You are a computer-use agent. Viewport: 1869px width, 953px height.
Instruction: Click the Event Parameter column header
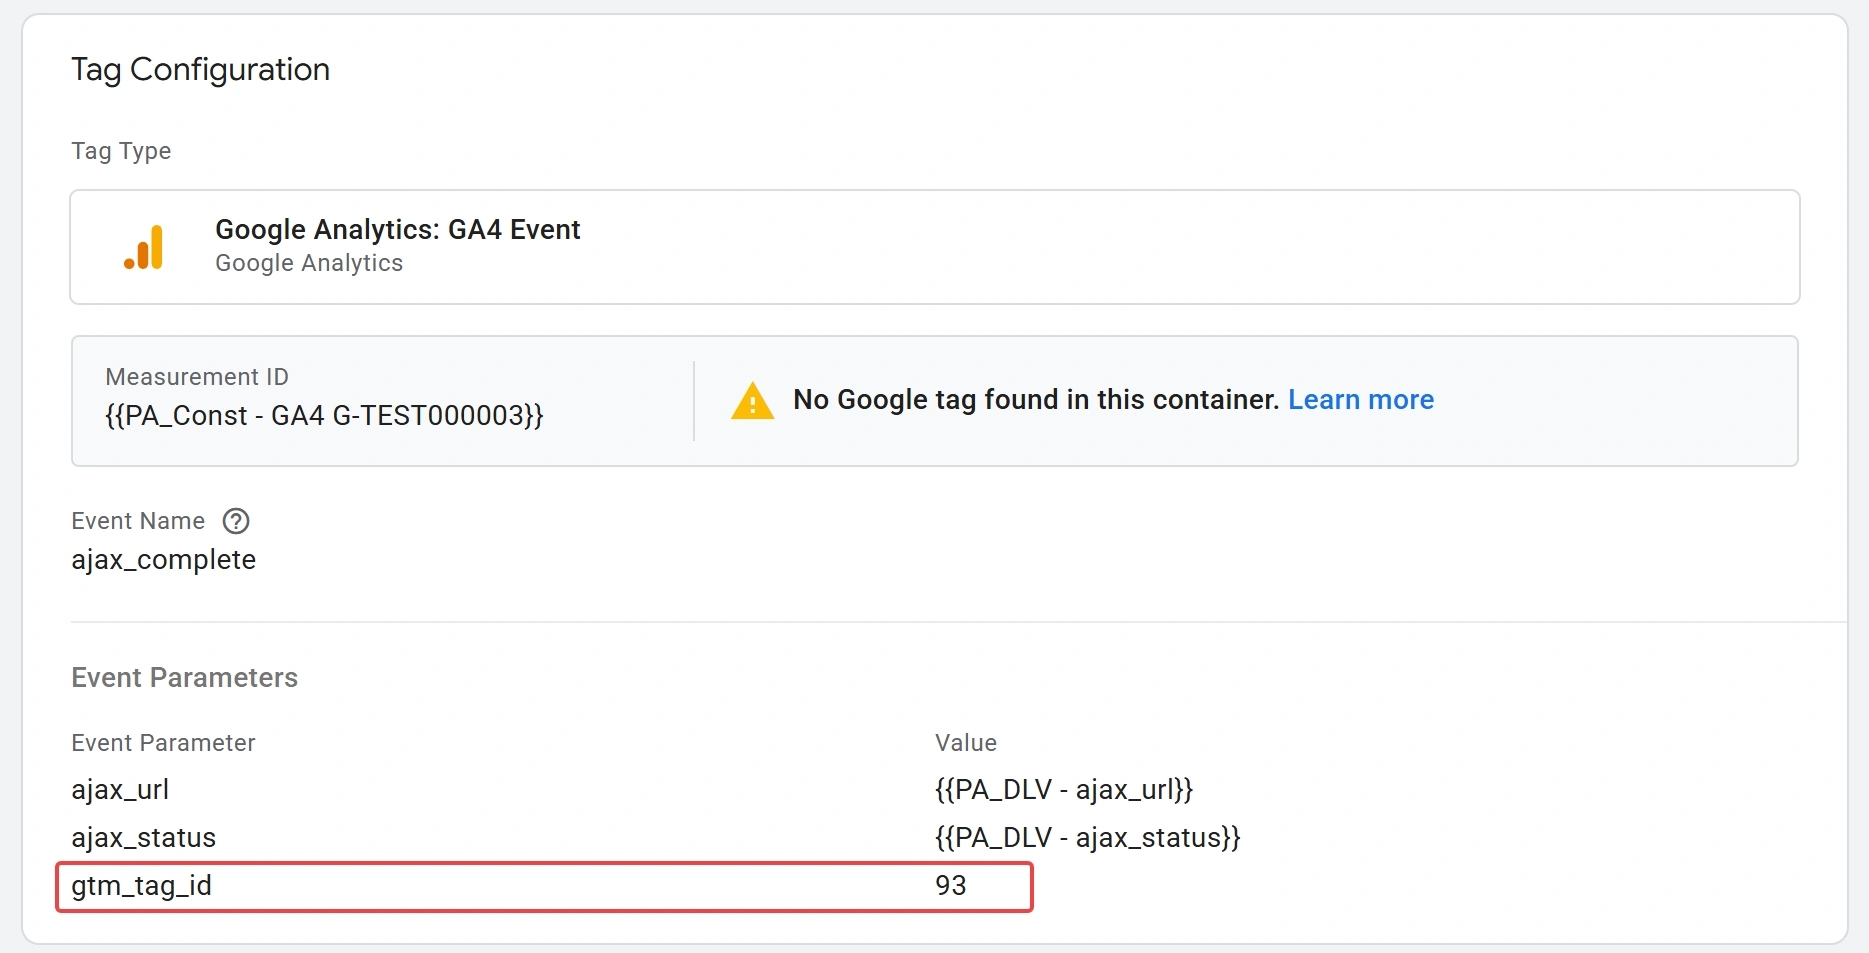click(163, 743)
